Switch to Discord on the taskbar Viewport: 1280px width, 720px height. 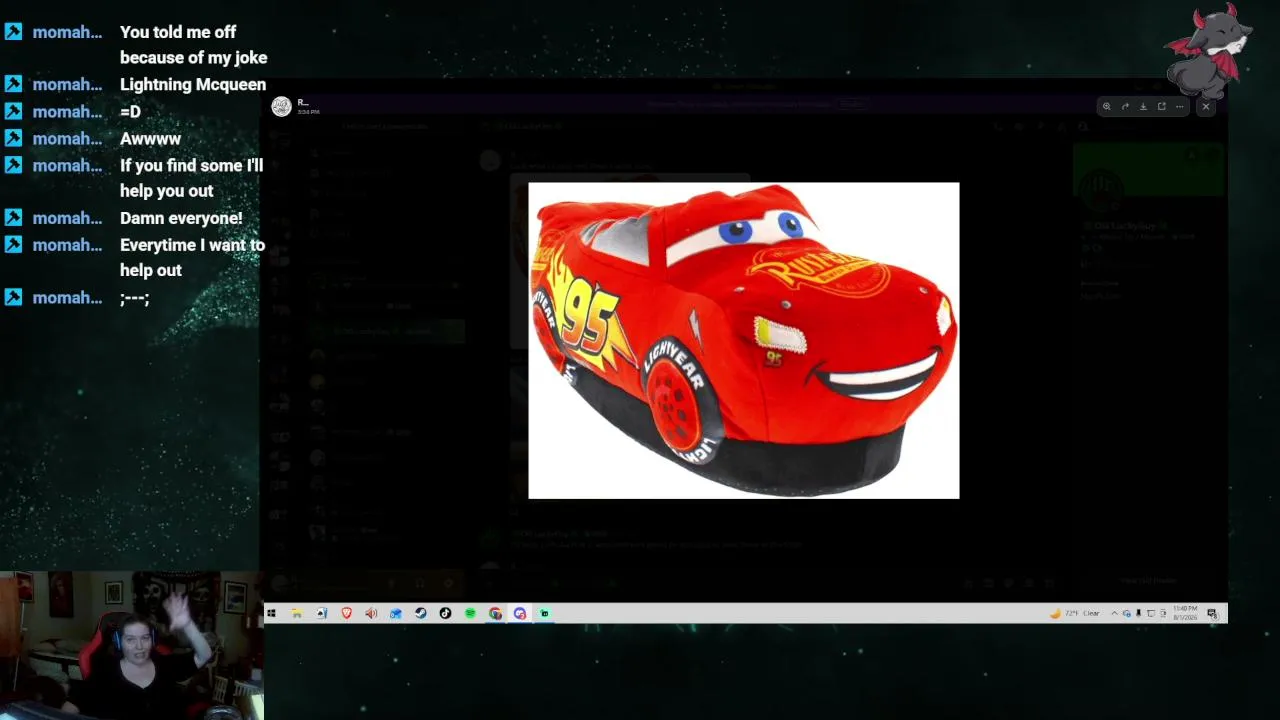point(520,613)
